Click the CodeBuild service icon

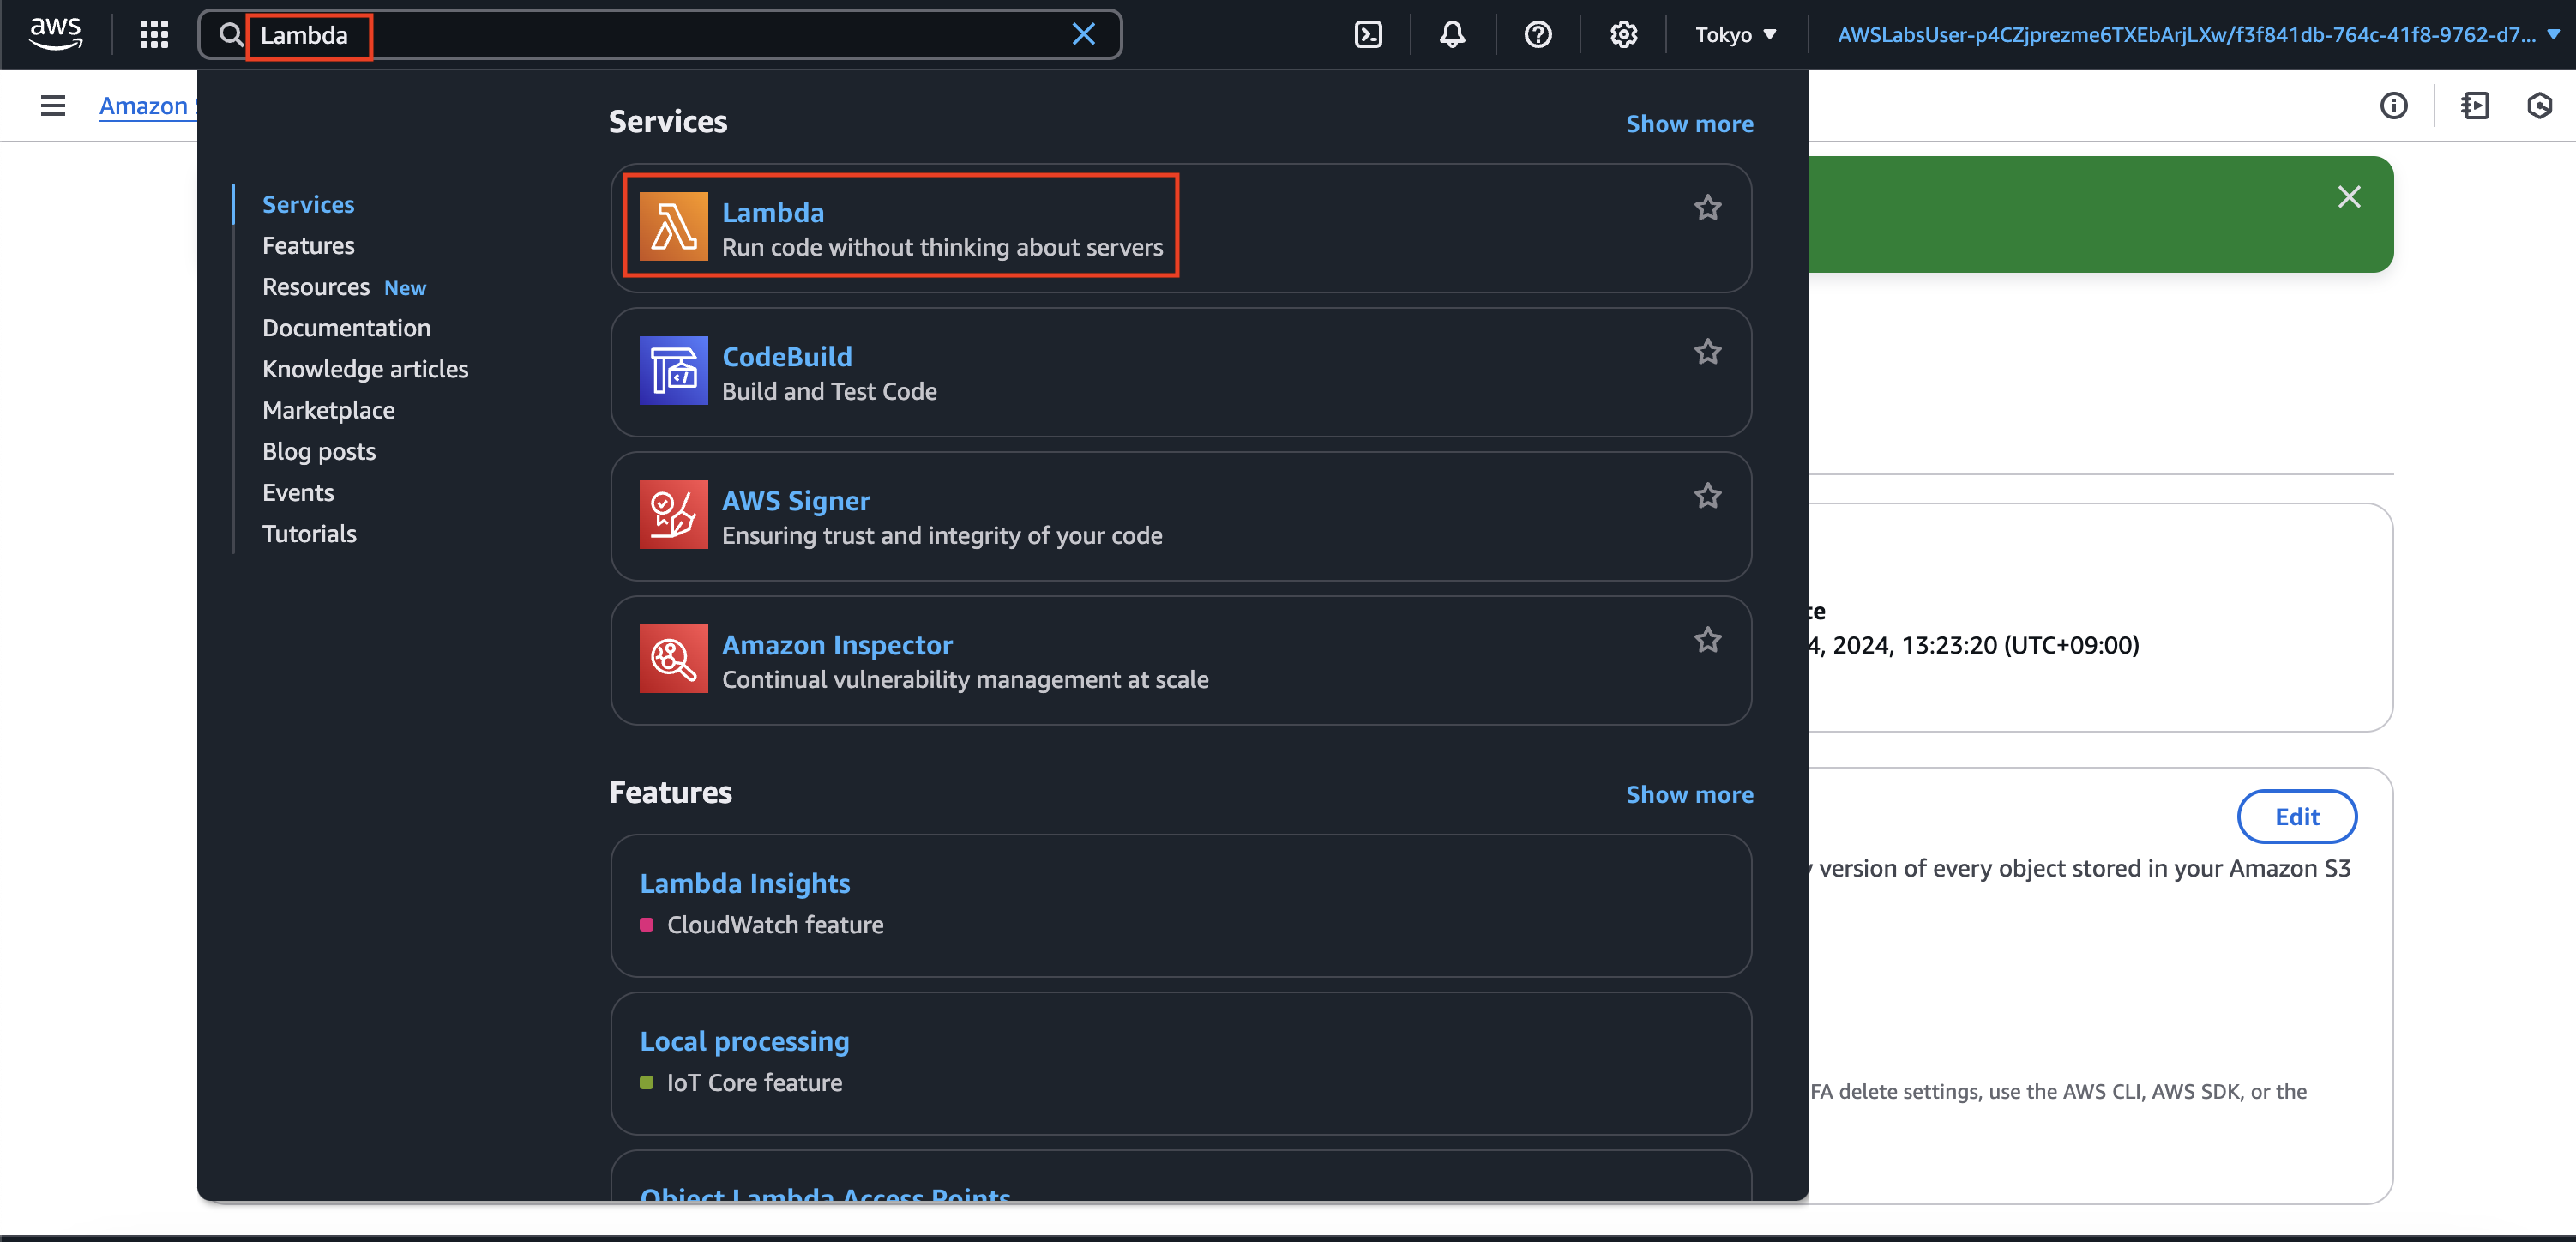tap(673, 370)
